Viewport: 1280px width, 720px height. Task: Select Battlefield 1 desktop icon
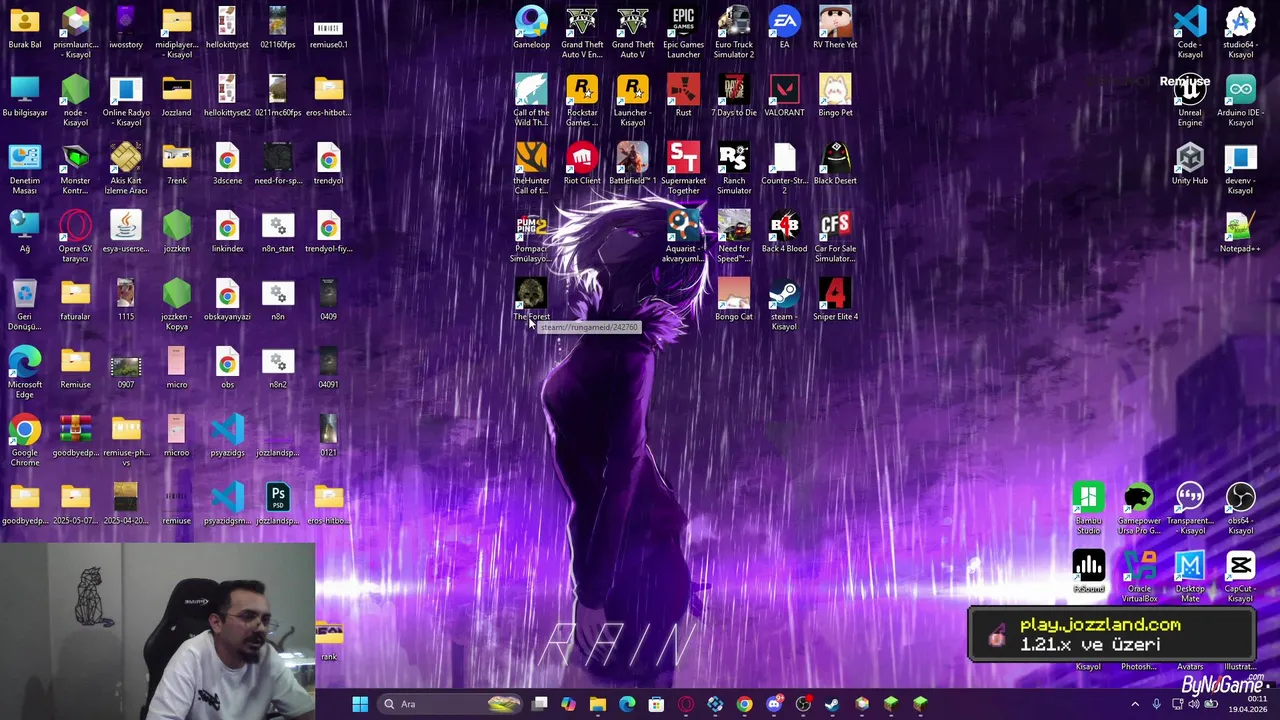pyautogui.click(x=632, y=164)
